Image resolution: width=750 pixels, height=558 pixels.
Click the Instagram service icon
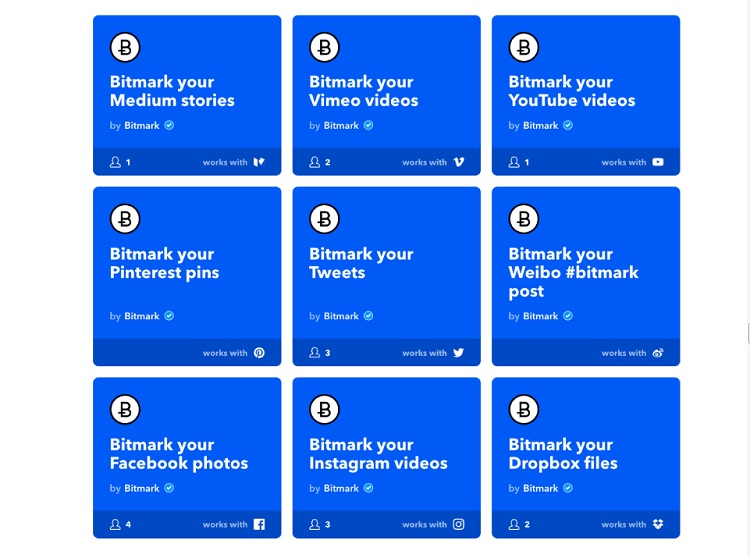click(458, 525)
